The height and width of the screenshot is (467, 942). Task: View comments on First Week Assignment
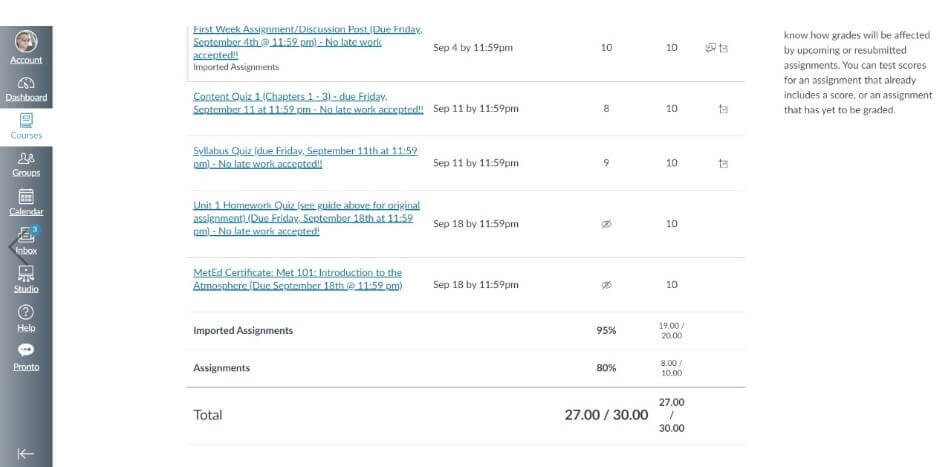click(x=710, y=48)
